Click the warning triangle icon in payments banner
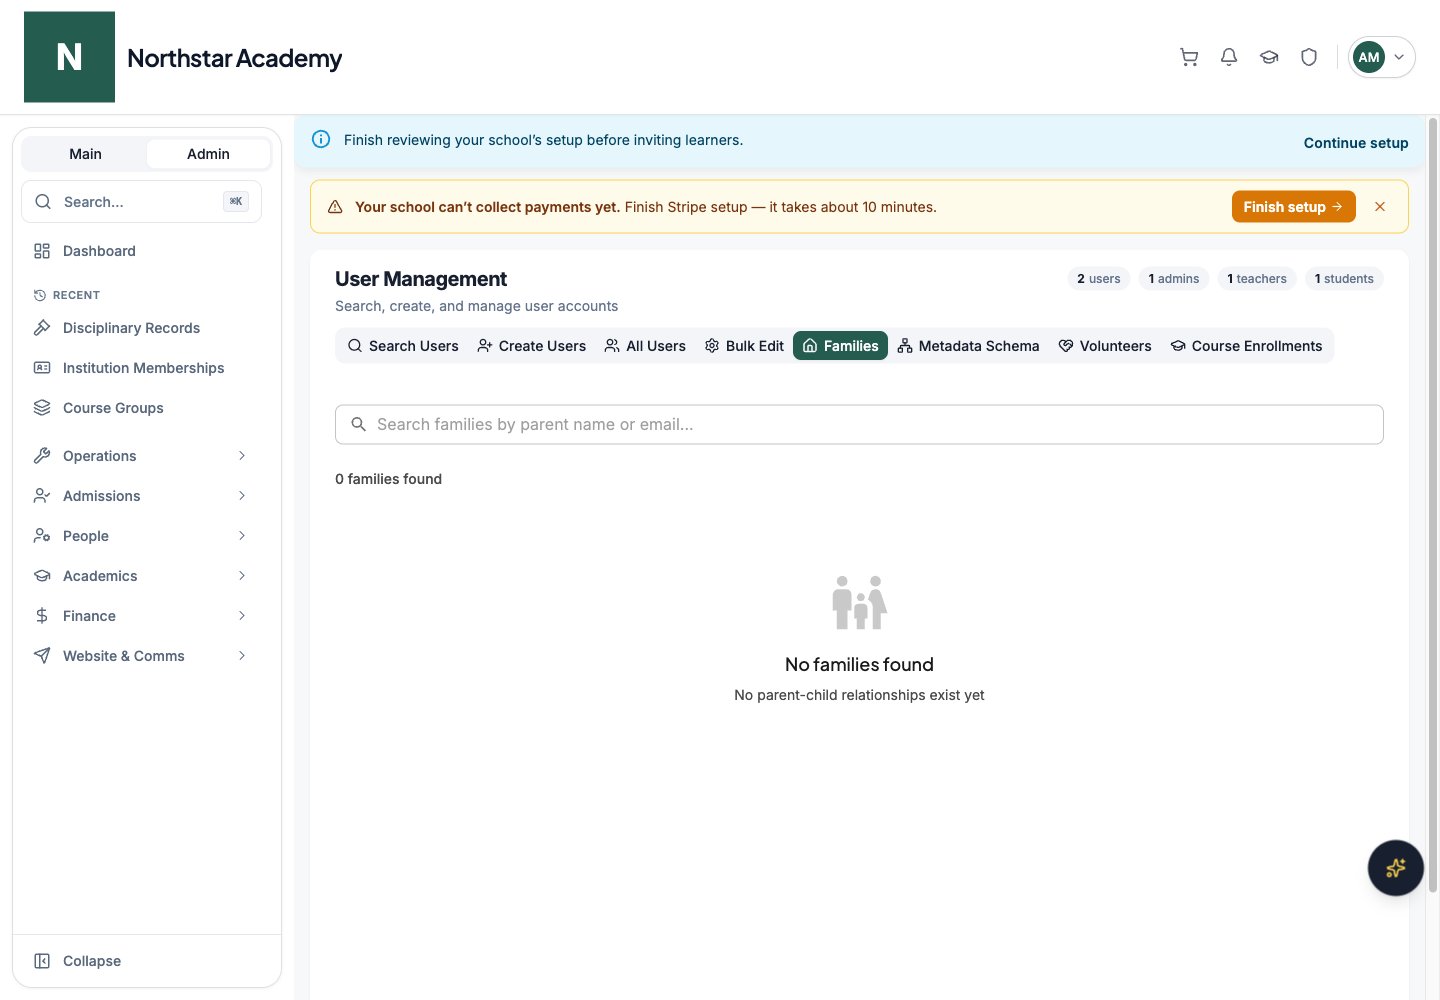The image size is (1440, 1000). pyautogui.click(x=335, y=207)
